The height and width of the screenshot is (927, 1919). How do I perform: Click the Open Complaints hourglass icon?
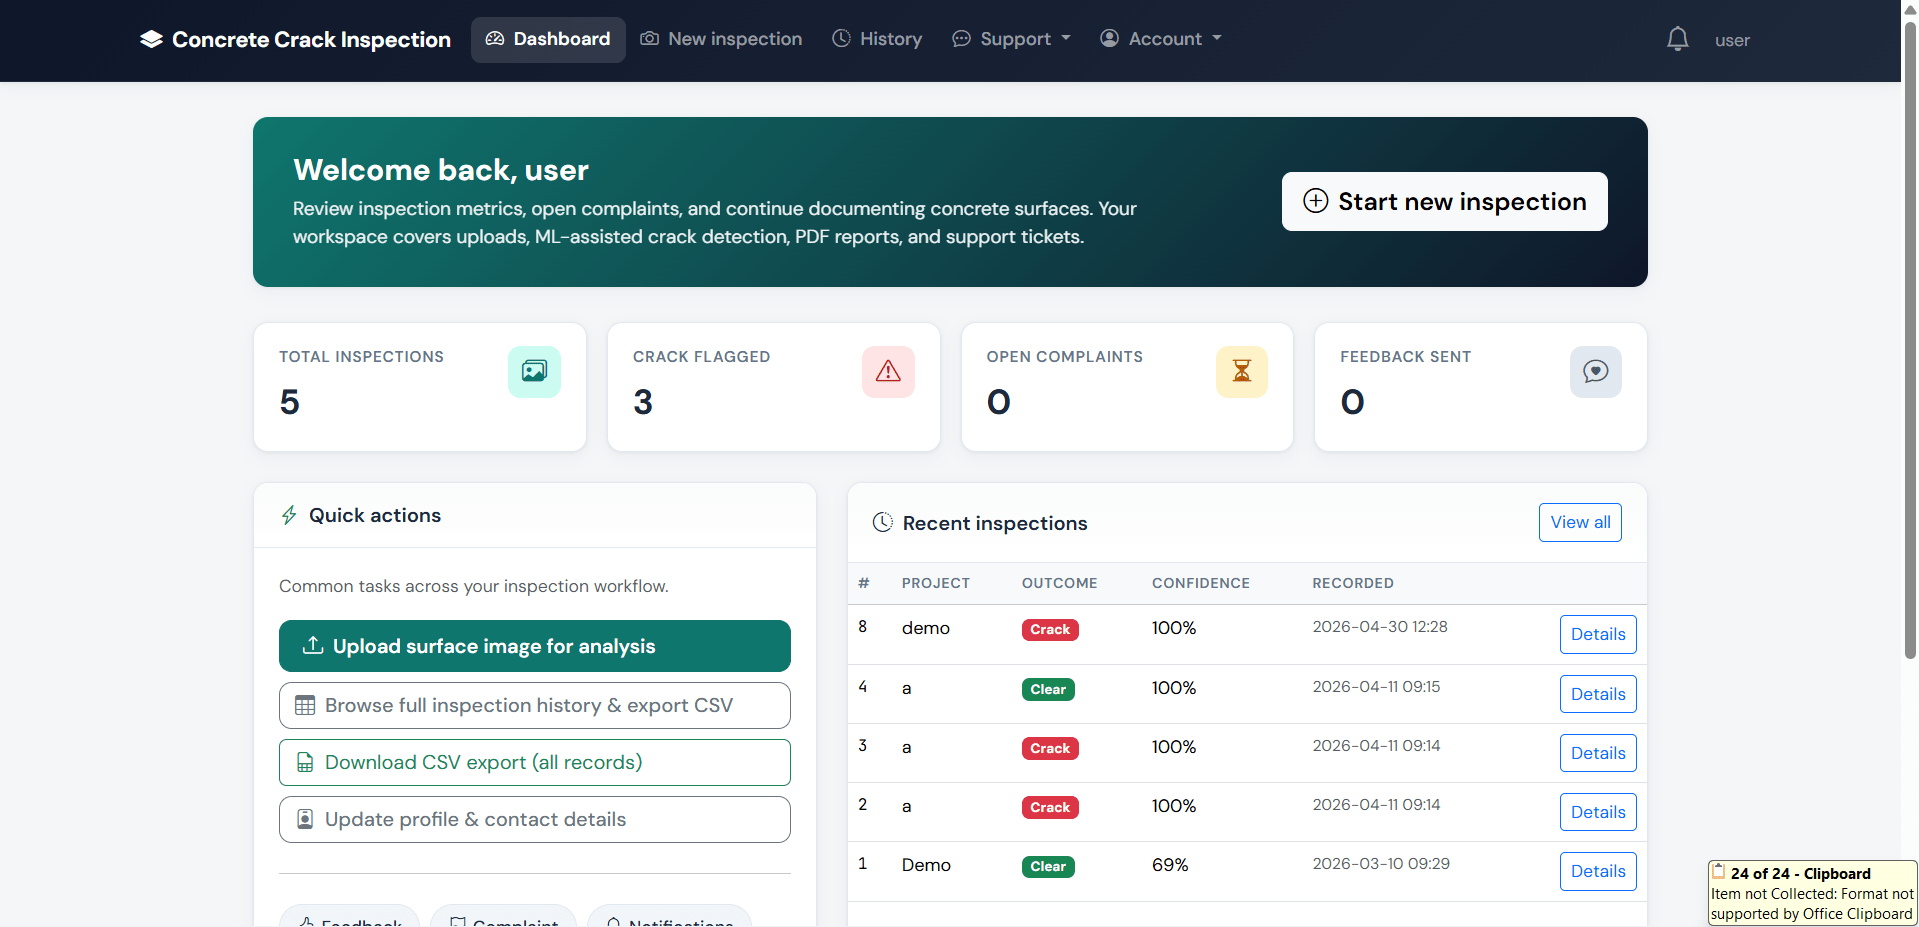tap(1242, 371)
